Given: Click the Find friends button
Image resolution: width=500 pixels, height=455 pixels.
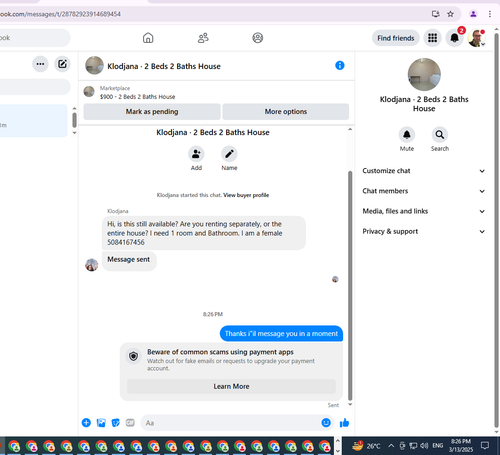Looking at the screenshot, I should click(396, 38).
